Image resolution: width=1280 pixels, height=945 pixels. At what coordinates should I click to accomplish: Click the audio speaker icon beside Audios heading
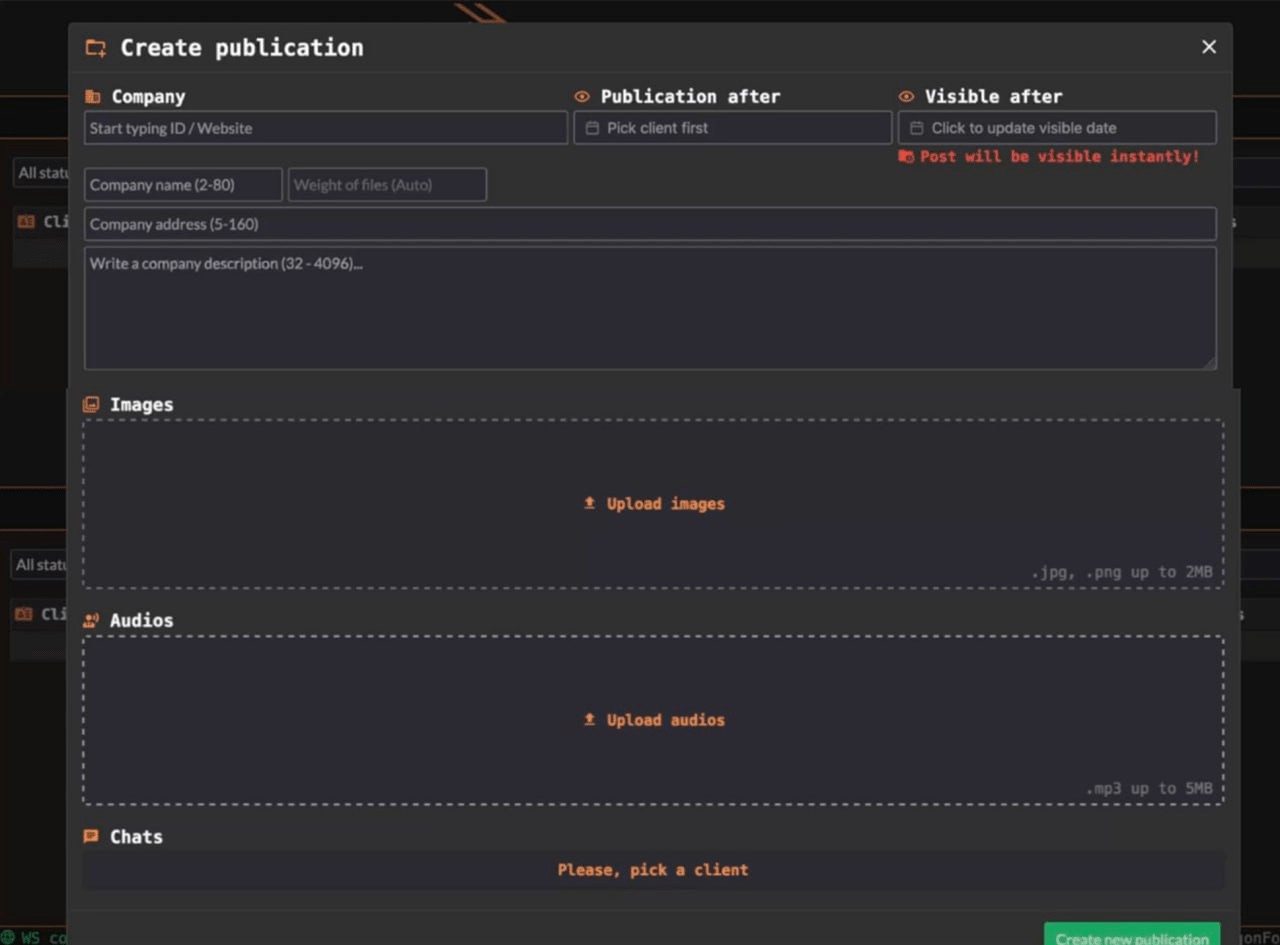tap(91, 619)
